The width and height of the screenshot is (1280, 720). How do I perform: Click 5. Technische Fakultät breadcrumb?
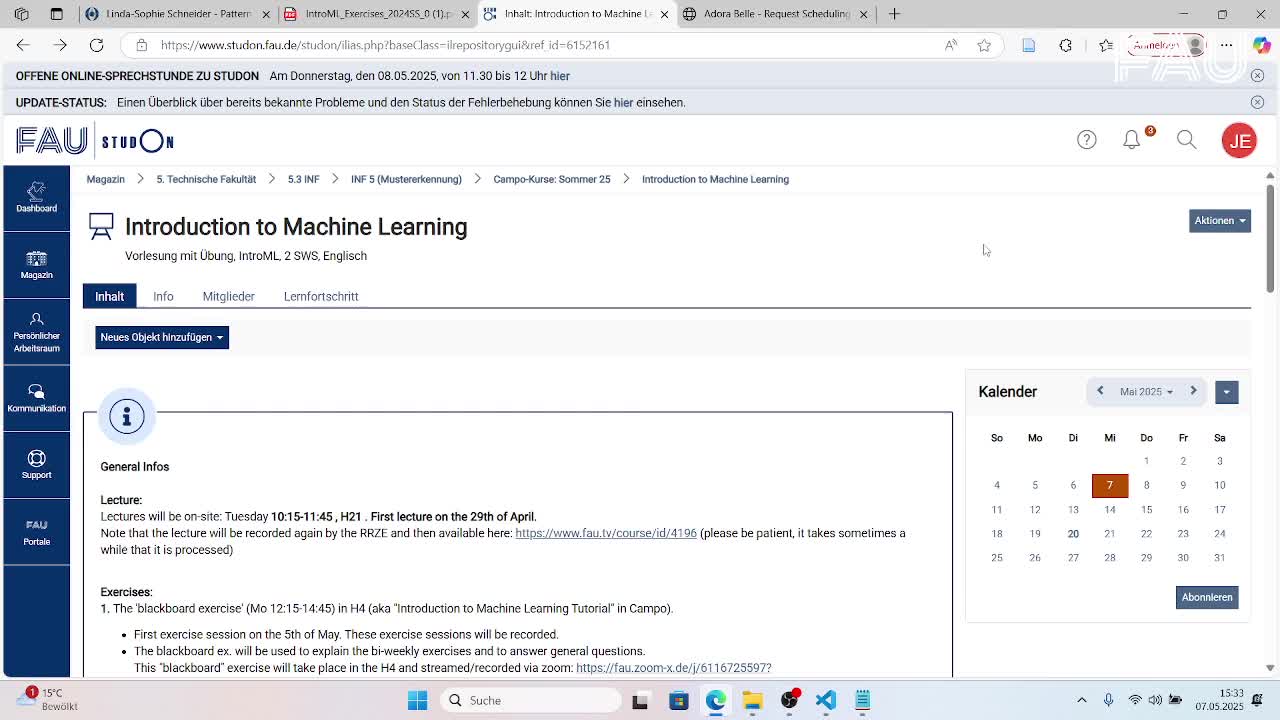click(206, 179)
